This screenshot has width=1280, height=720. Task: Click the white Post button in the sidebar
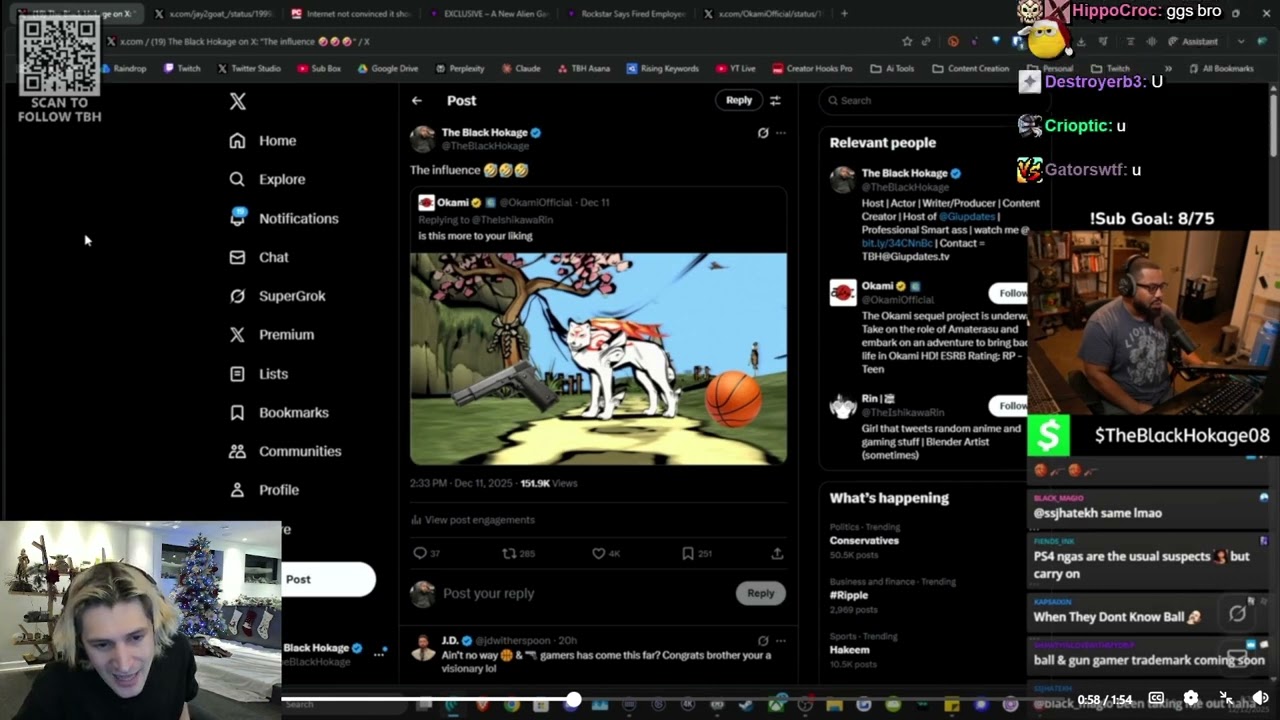pos(328,579)
